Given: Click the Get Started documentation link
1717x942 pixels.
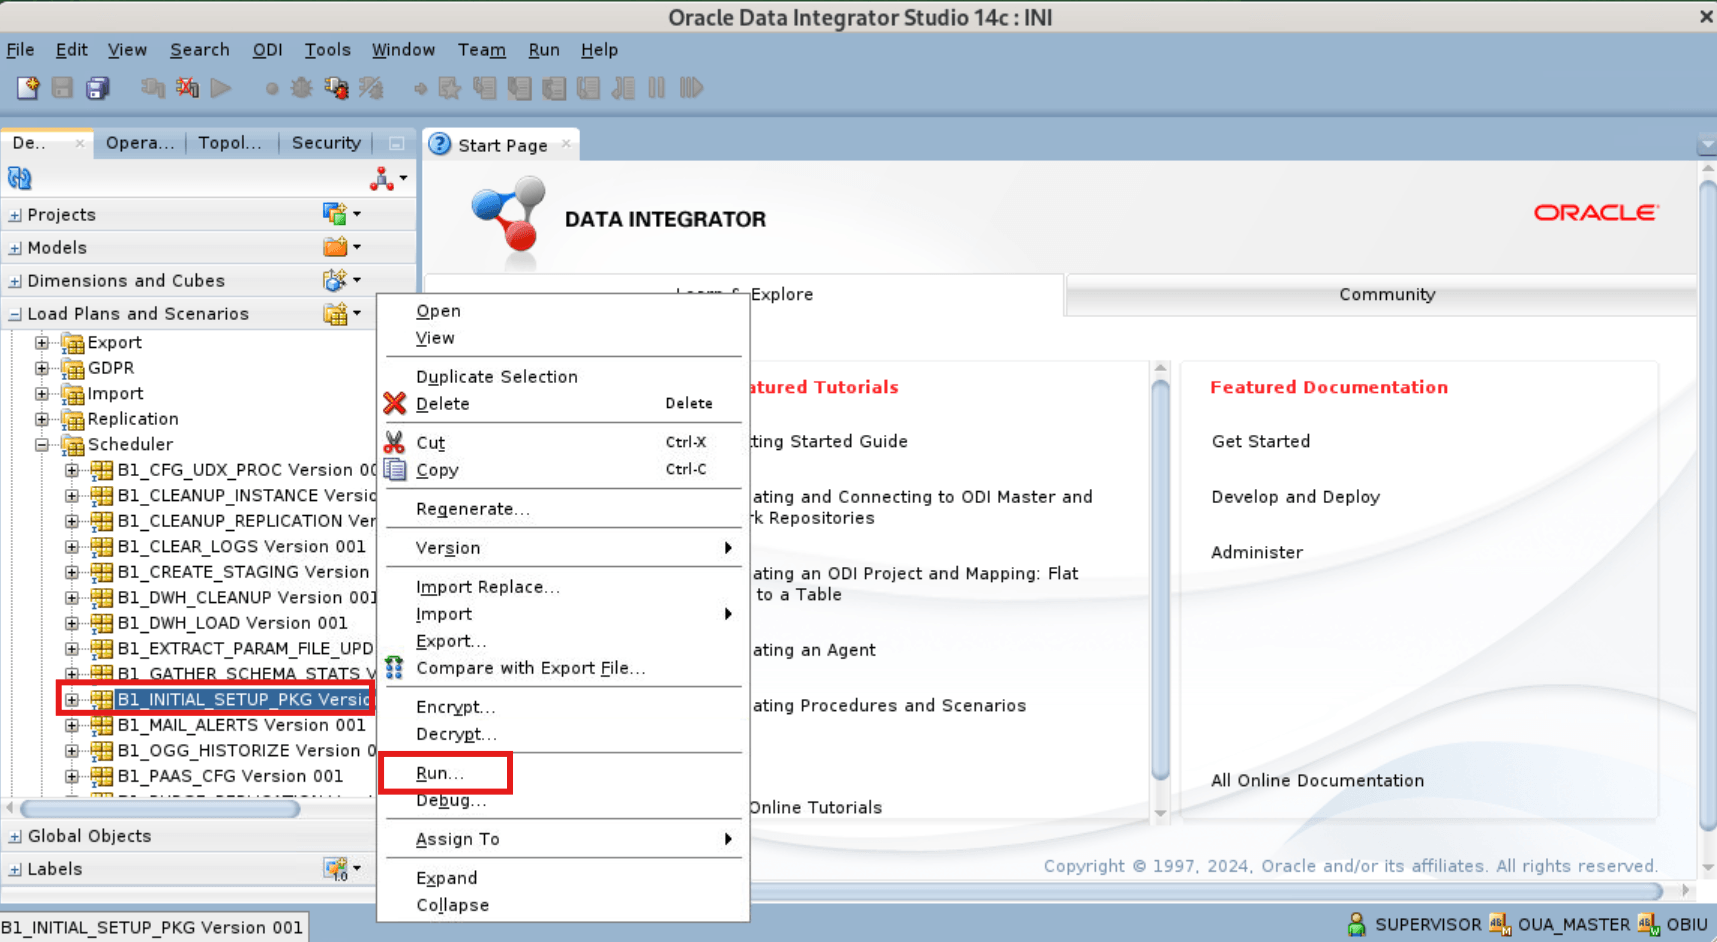Looking at the screenshot, I should click(1259, 441).
